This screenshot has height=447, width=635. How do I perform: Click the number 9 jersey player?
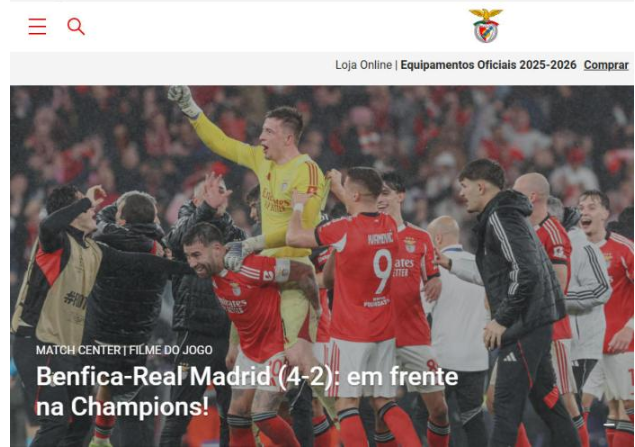pyautogui.click(x=360, y=283)
